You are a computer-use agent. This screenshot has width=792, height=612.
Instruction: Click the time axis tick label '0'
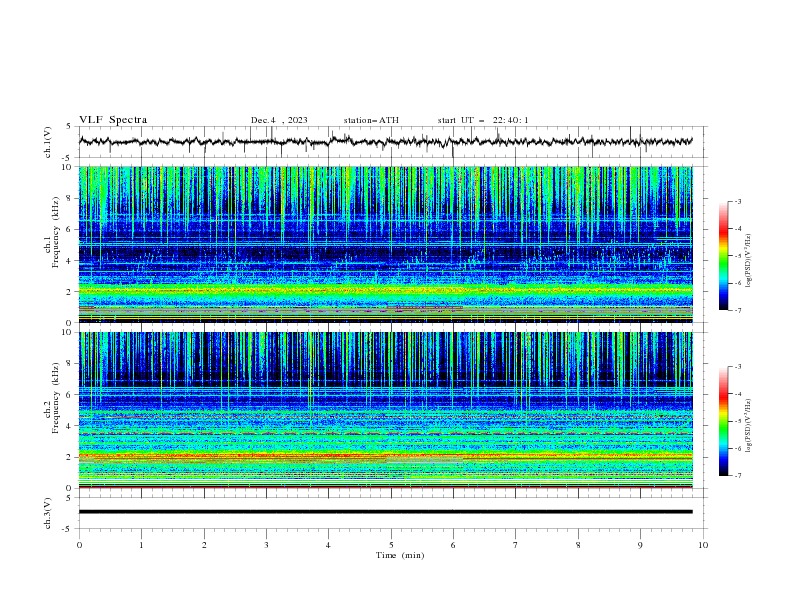click(x=79, y=545)
